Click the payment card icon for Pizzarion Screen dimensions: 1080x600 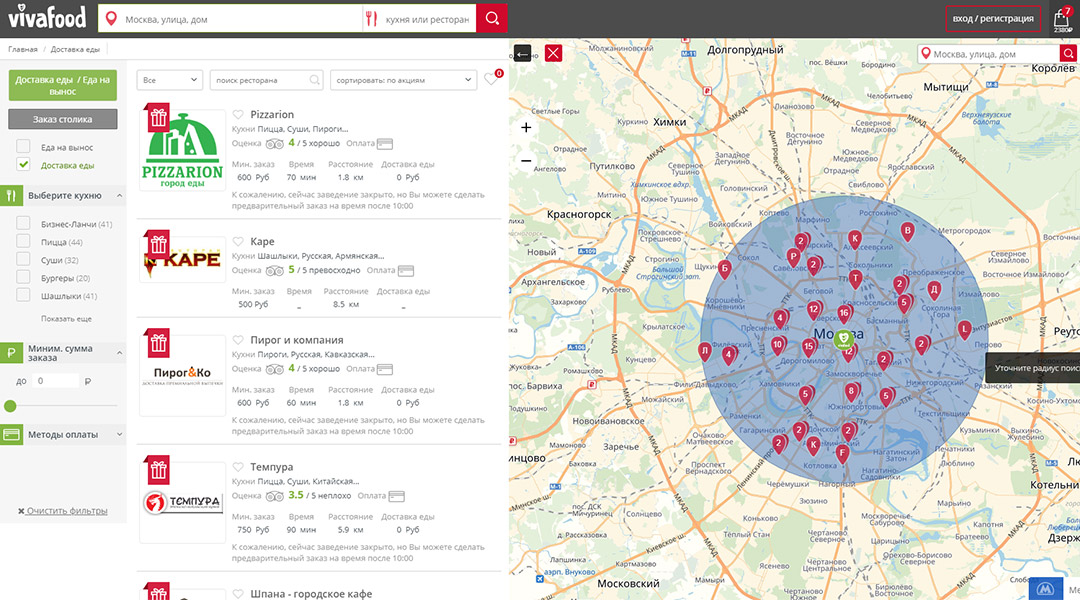(385, 144)
